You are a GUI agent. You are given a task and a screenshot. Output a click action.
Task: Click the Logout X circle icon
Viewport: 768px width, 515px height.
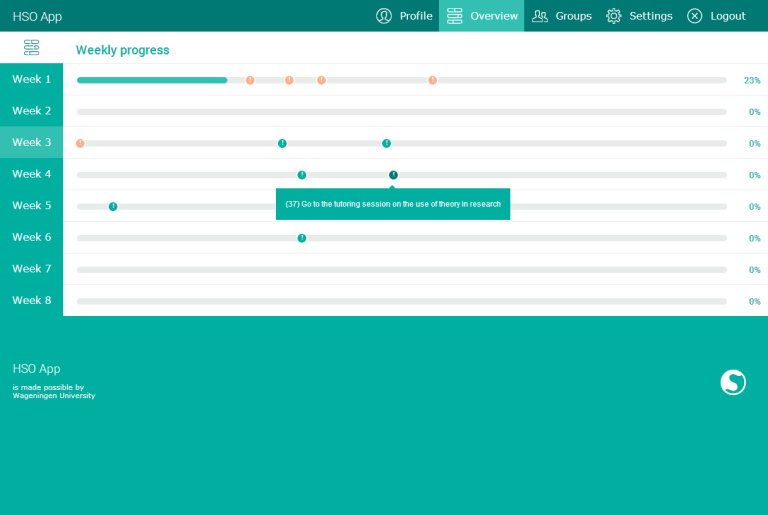(x=695, y=16)
